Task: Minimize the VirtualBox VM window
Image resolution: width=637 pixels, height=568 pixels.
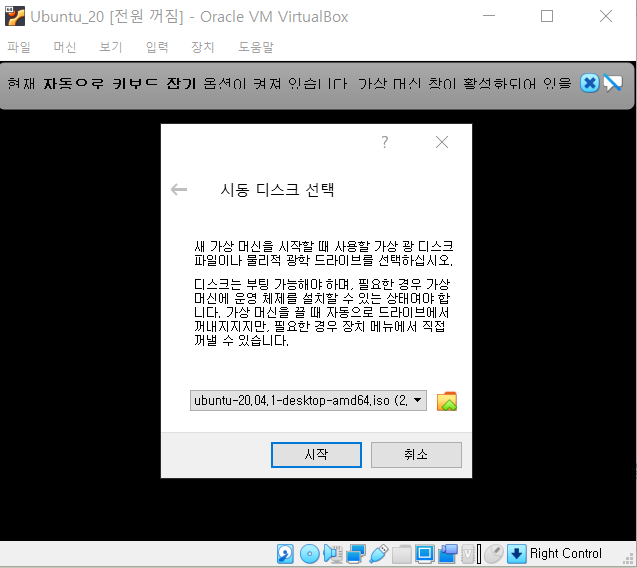Action: tap(489, 16)
